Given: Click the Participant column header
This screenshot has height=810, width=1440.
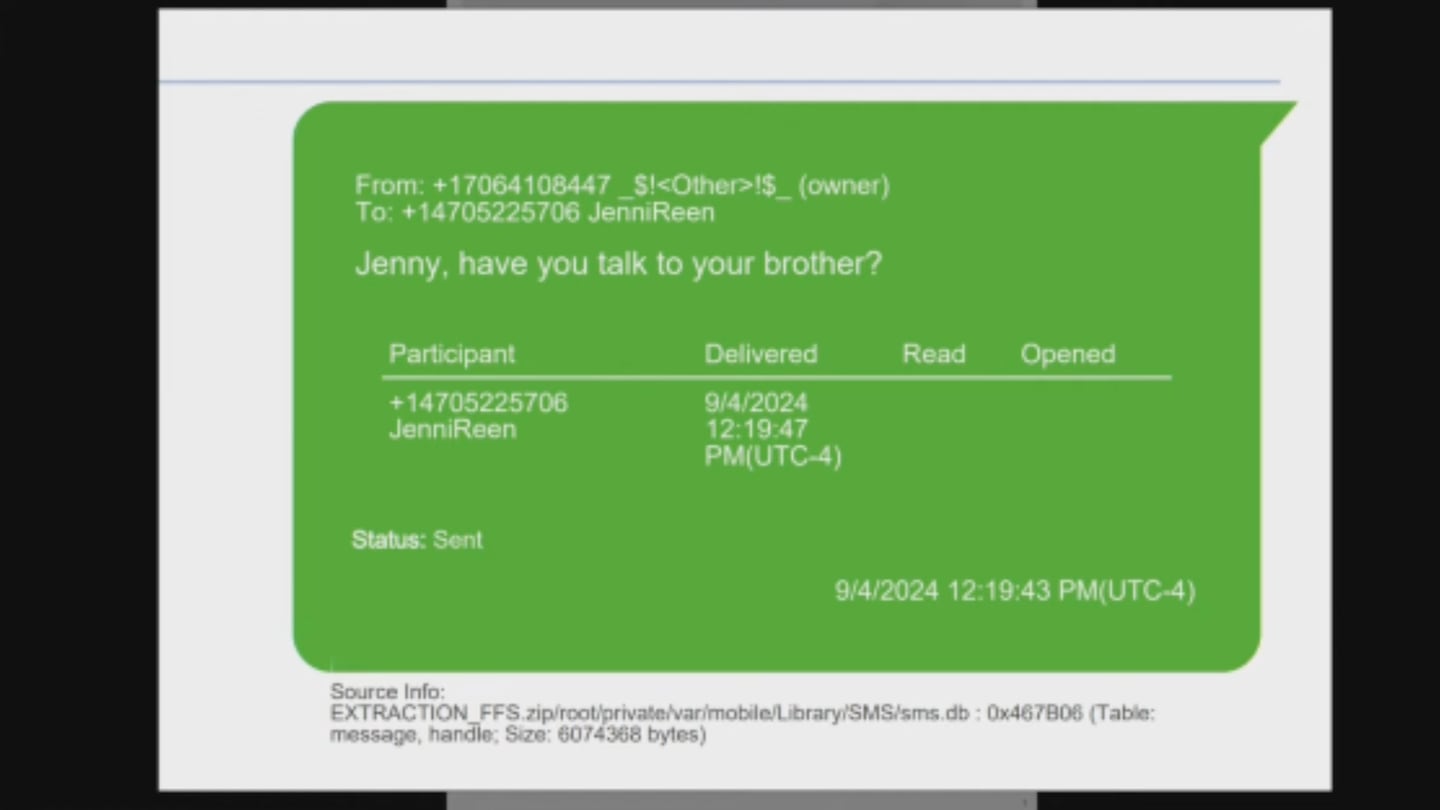Looking at the screenshot, I should (x=451, y=354).
